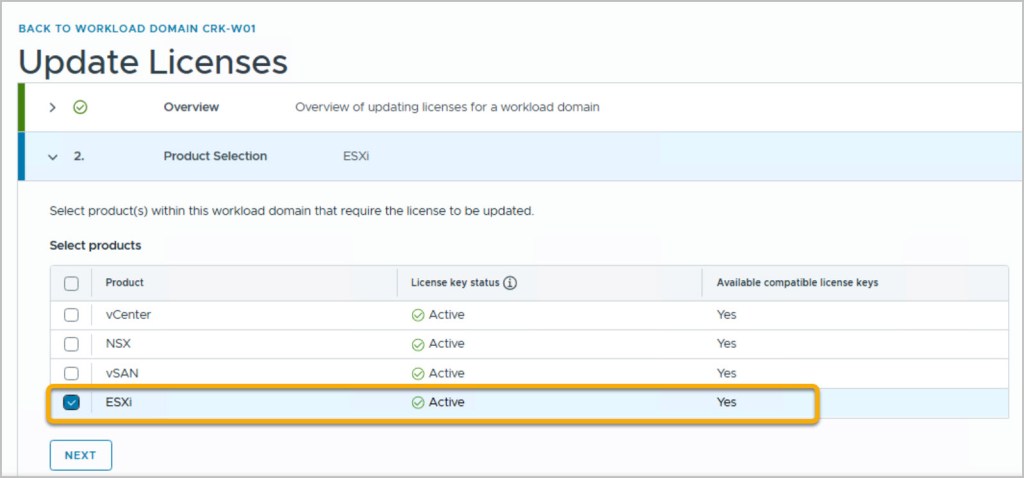The image size is (1024, 478).
Task: Open the Overview step title
Action: tap(191, 107)
